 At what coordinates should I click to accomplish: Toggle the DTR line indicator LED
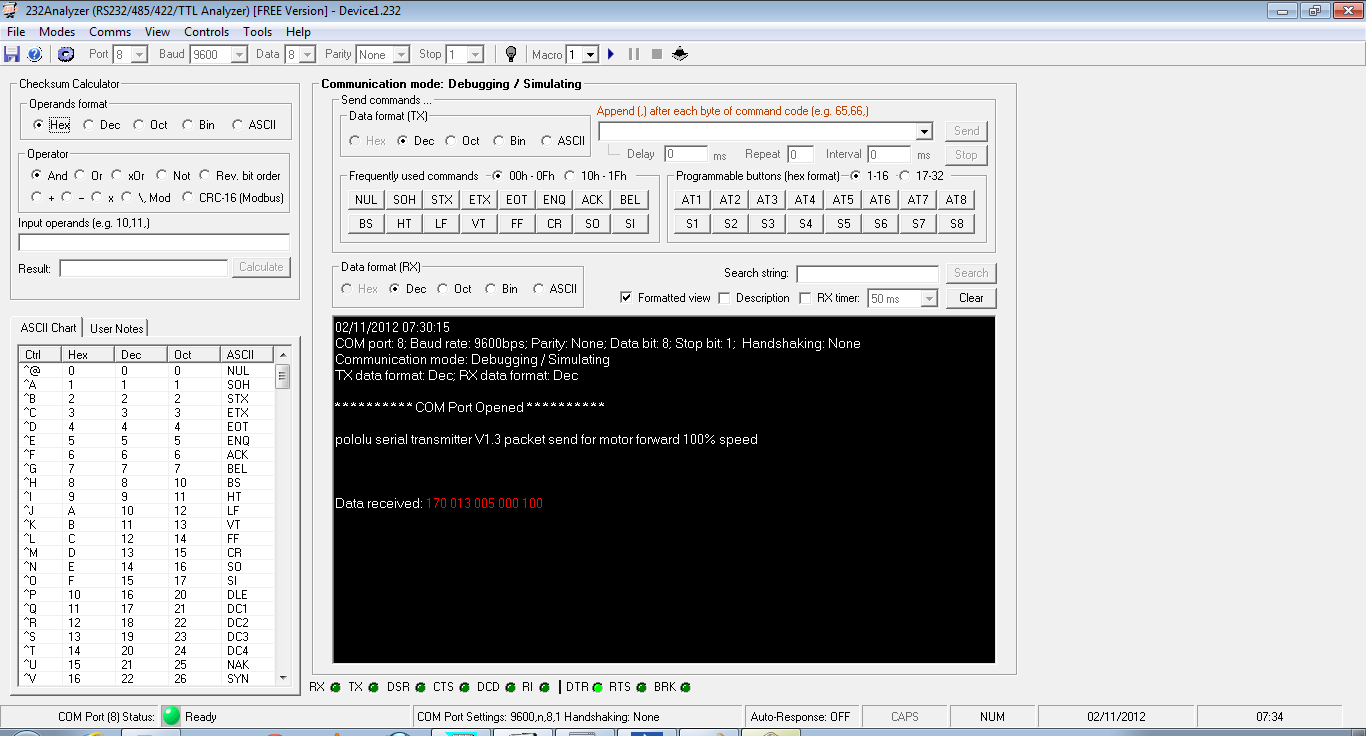598,688
